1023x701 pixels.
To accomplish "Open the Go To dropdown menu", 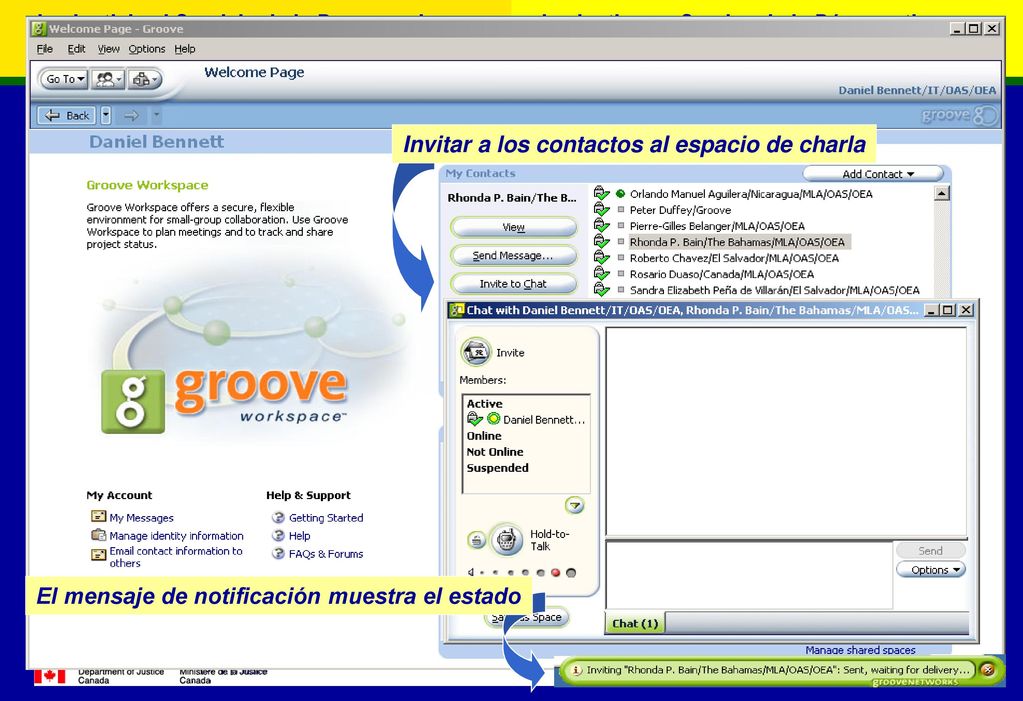I will tap(65, 79).
